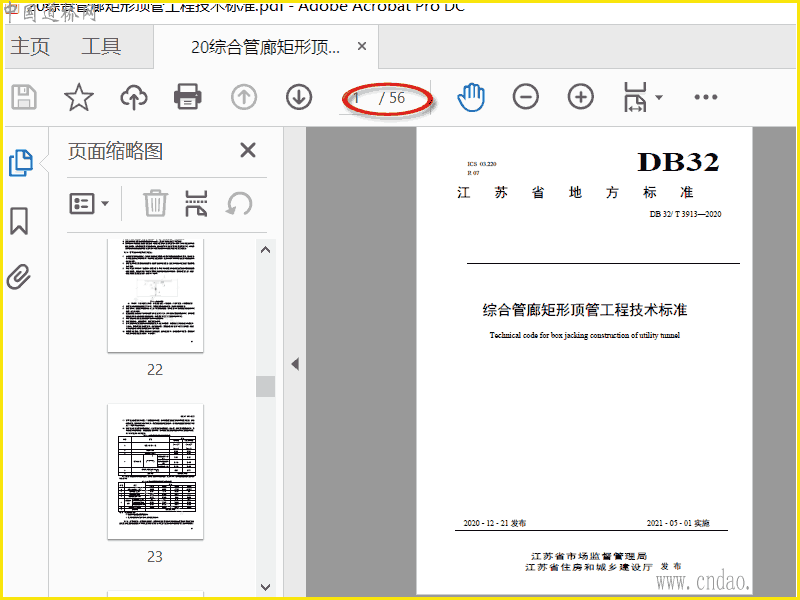Zoom in with the plus icon
Viewport: 800px width, 600px height.
(x=581, y=97)
